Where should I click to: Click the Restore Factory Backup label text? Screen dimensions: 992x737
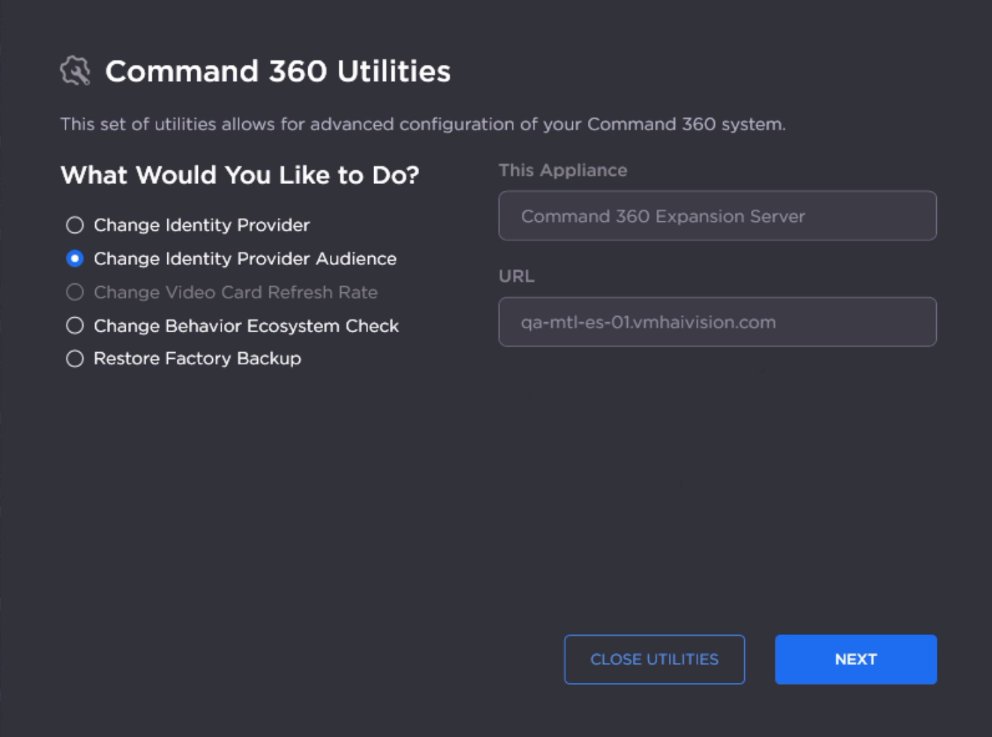point(198,358)
